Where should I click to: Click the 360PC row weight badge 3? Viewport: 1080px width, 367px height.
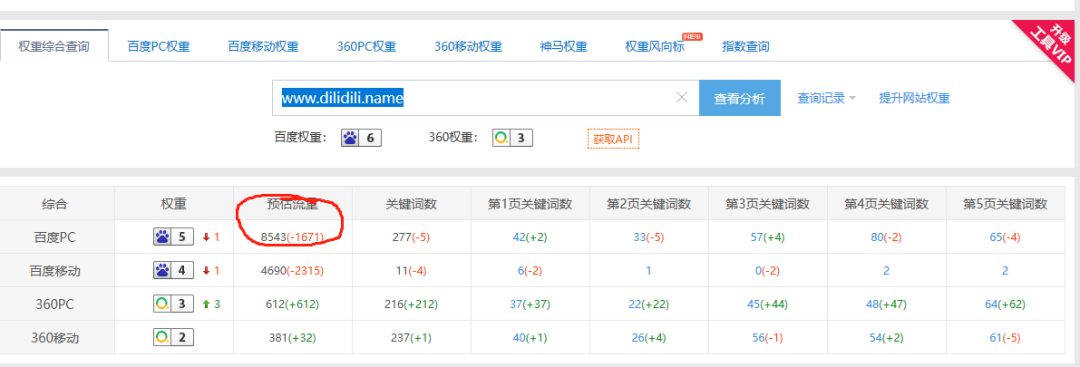coord(173,304)
